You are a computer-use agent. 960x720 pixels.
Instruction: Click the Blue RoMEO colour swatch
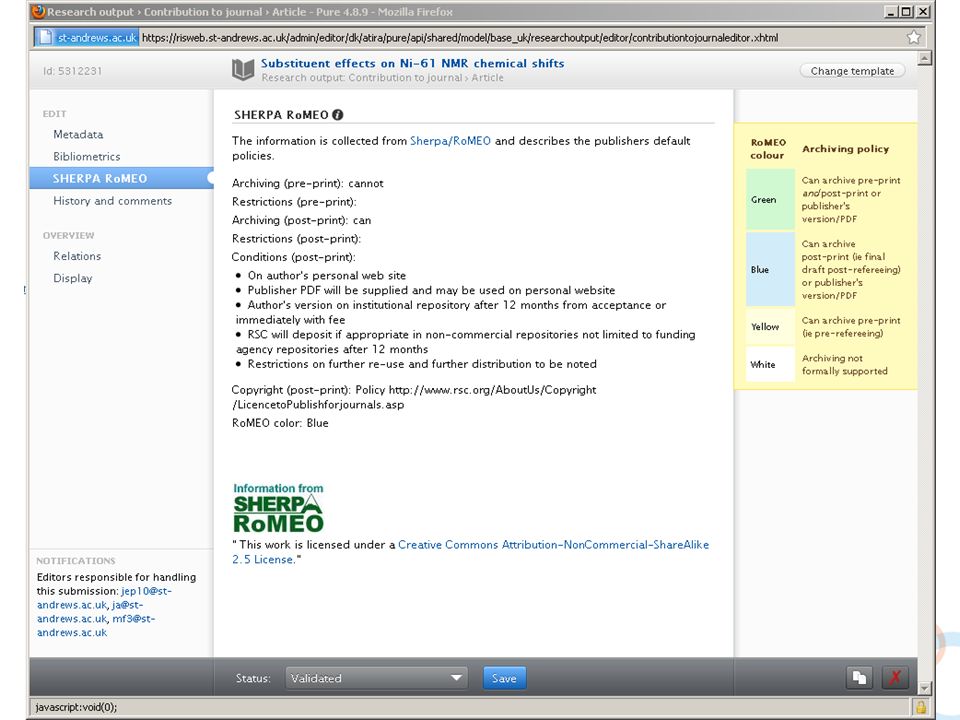pyautogui.click(x=770, y=269)
